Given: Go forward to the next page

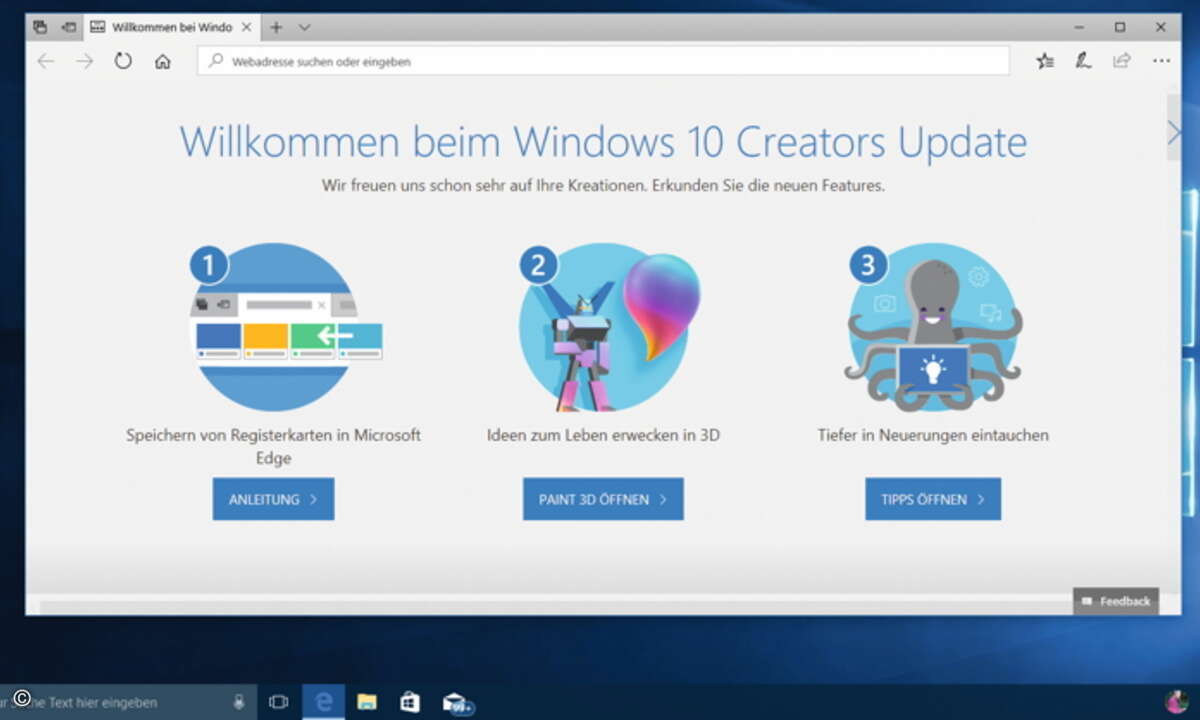Looking at the screenshot, I should coord(85,61).
